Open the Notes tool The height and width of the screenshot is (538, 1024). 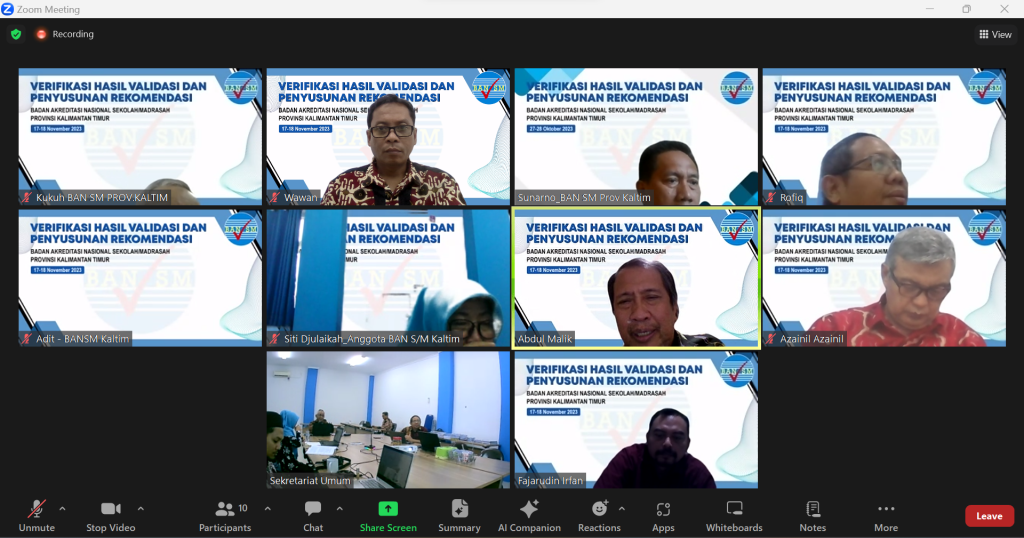click(x=812, y=516)
